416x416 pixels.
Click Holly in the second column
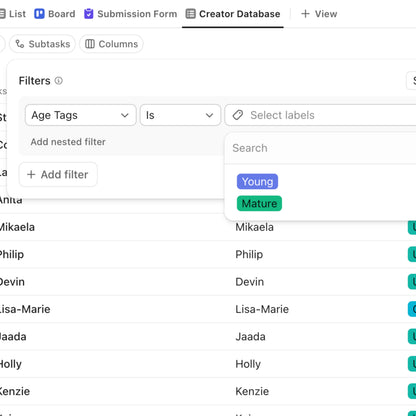(248, 364)
